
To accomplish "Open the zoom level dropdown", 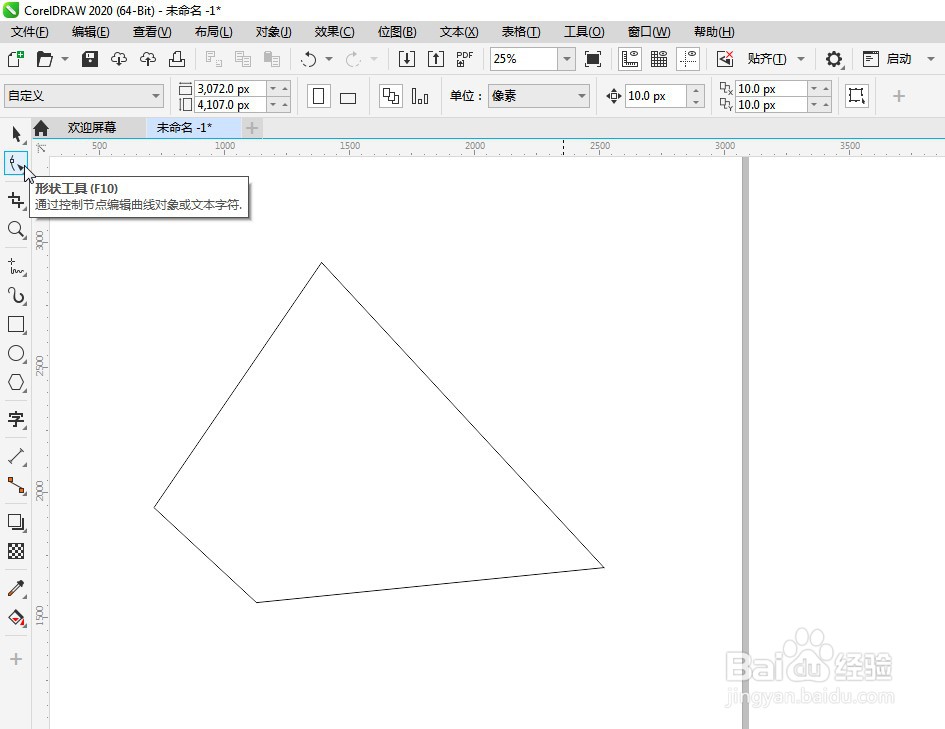I will pos(567,58).
